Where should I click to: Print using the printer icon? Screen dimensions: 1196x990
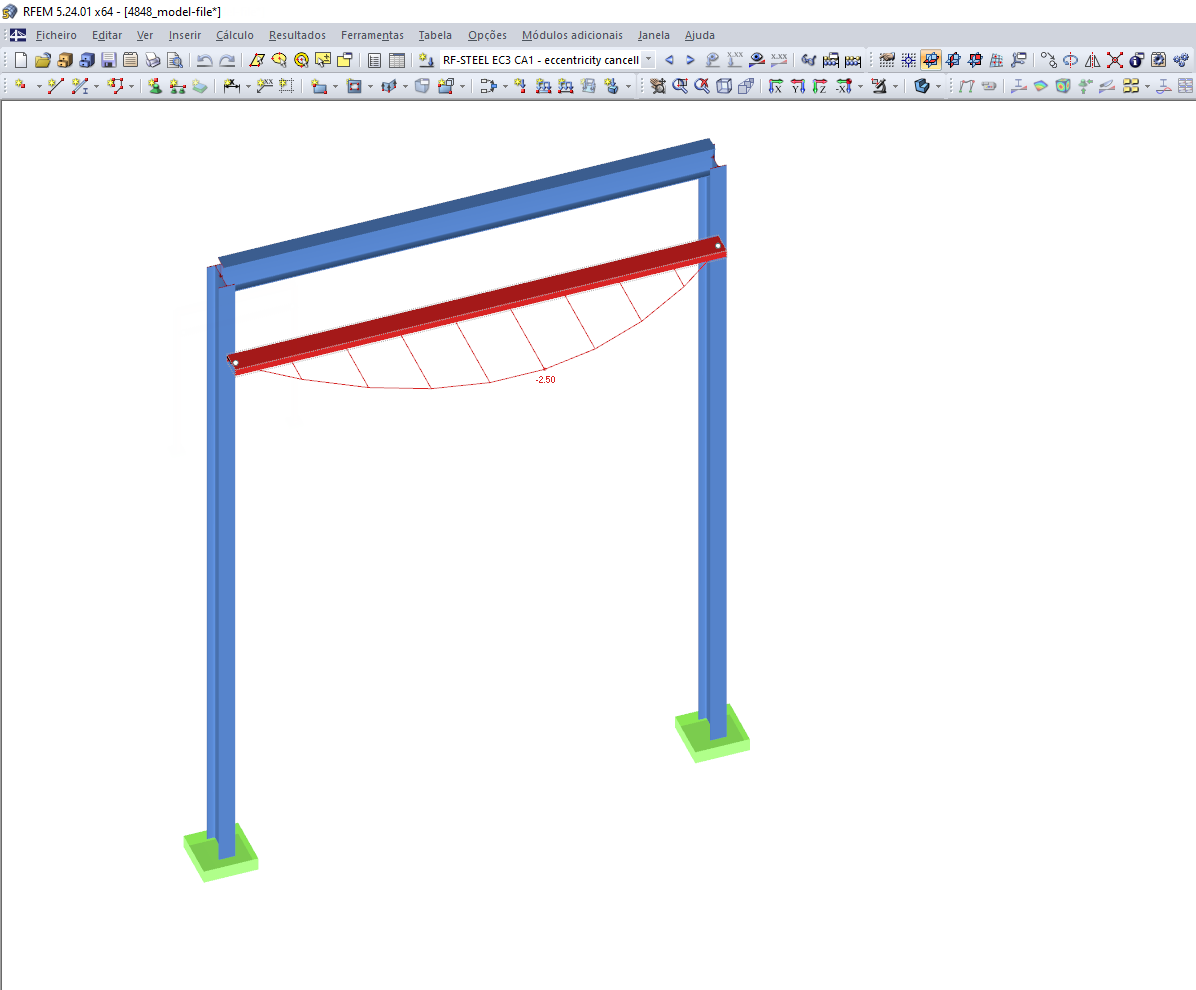point(153,60)
